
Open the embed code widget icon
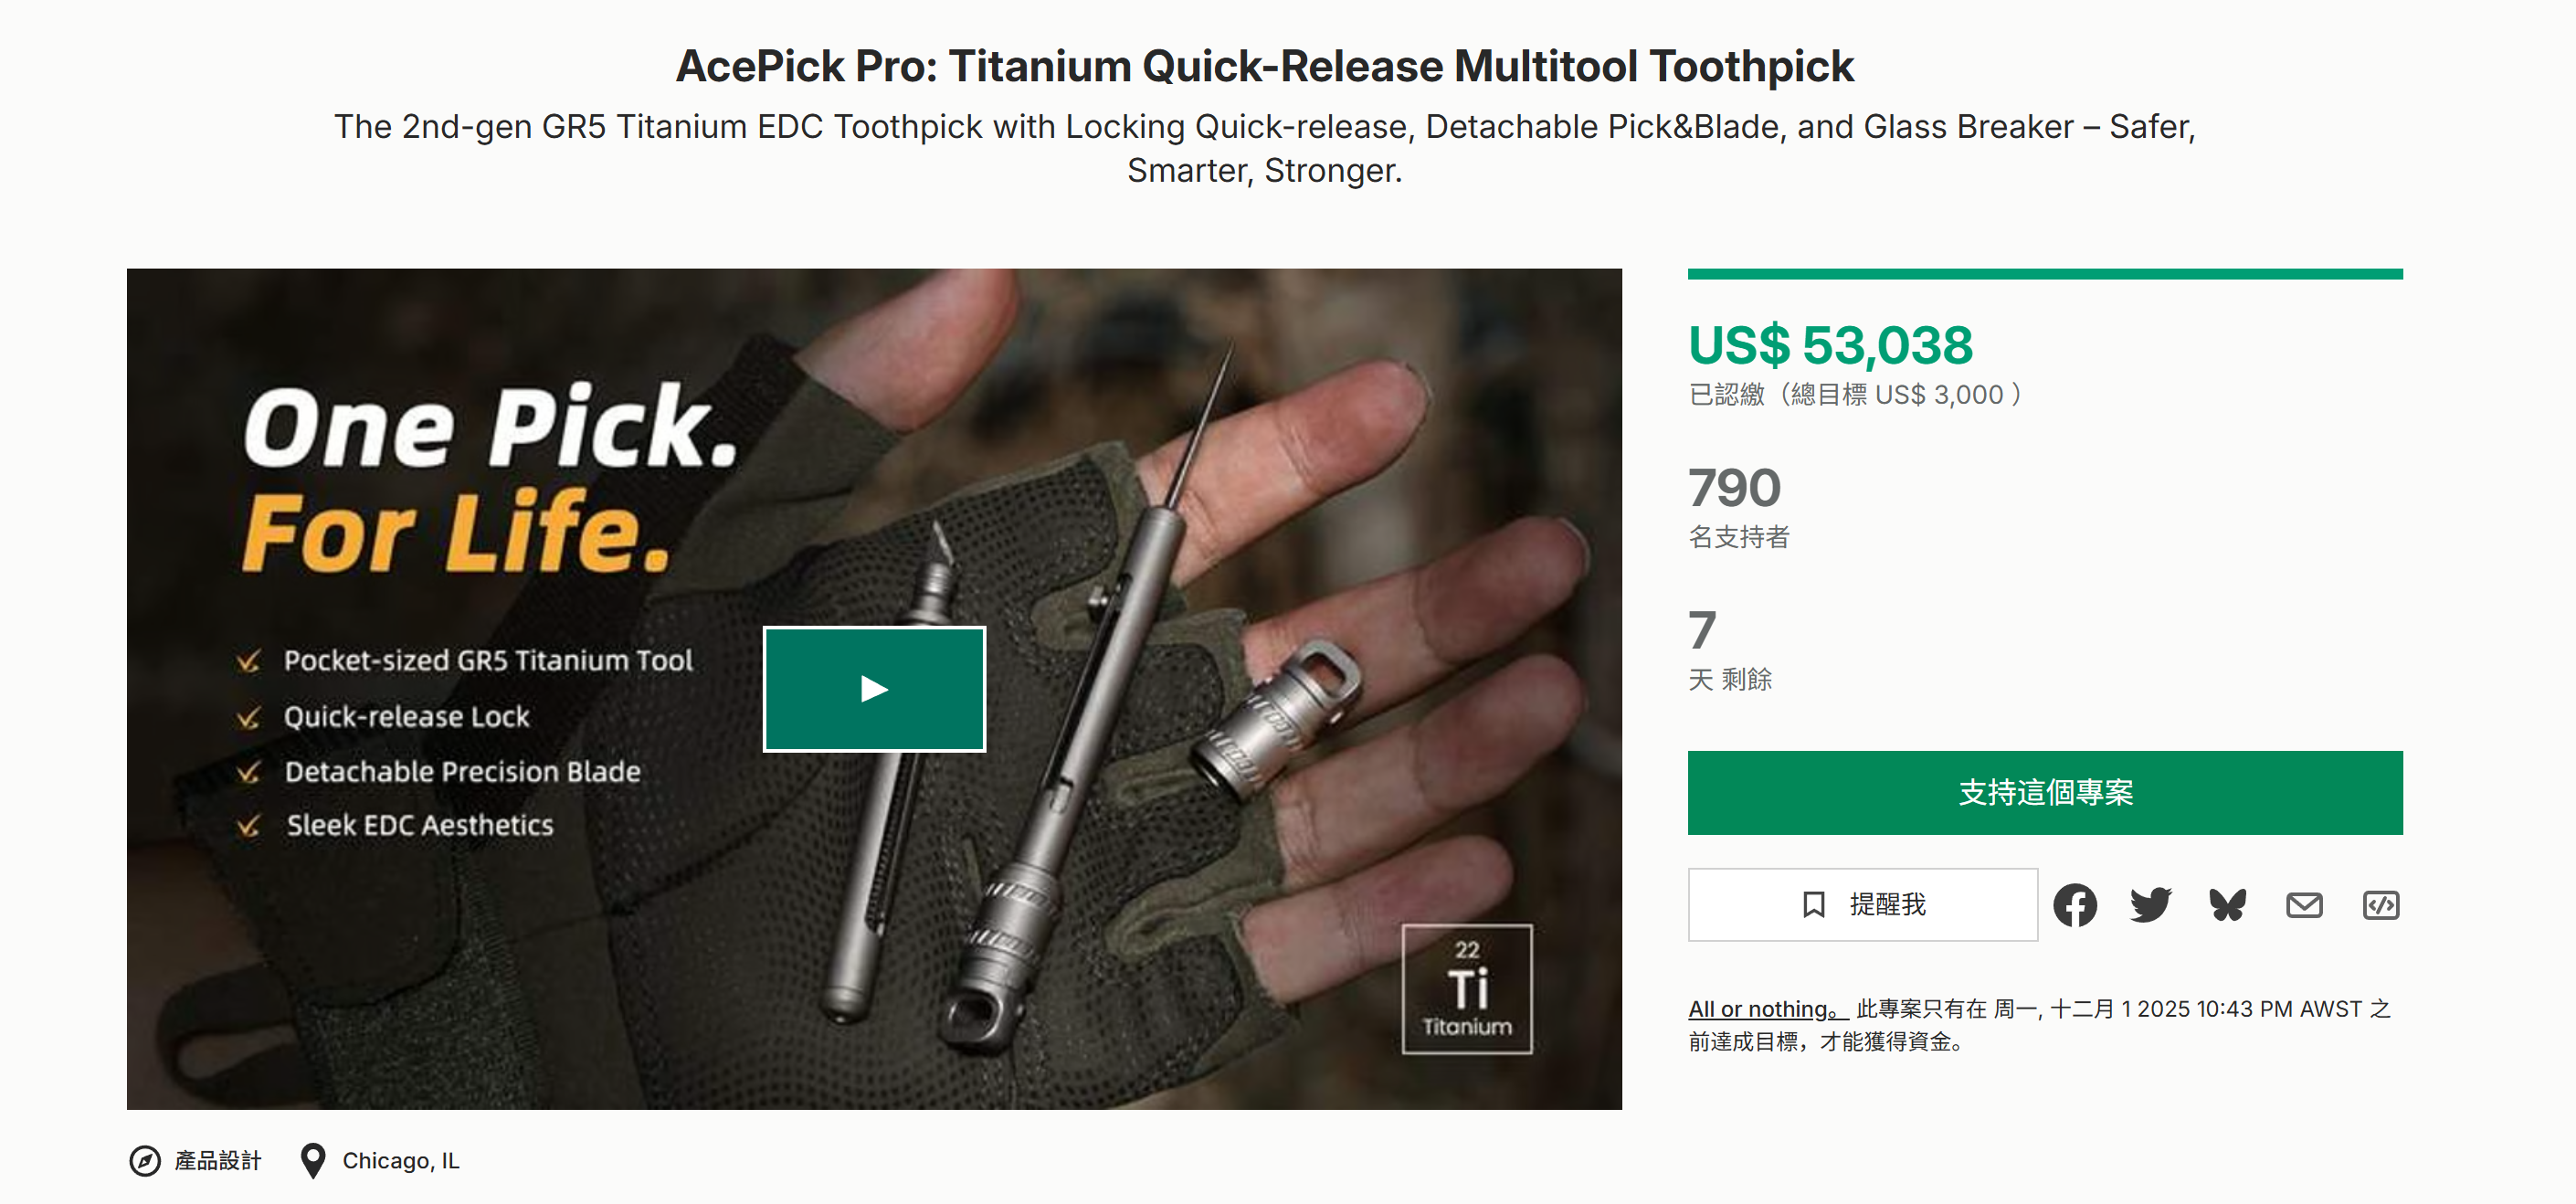(x=2380, y=905)
